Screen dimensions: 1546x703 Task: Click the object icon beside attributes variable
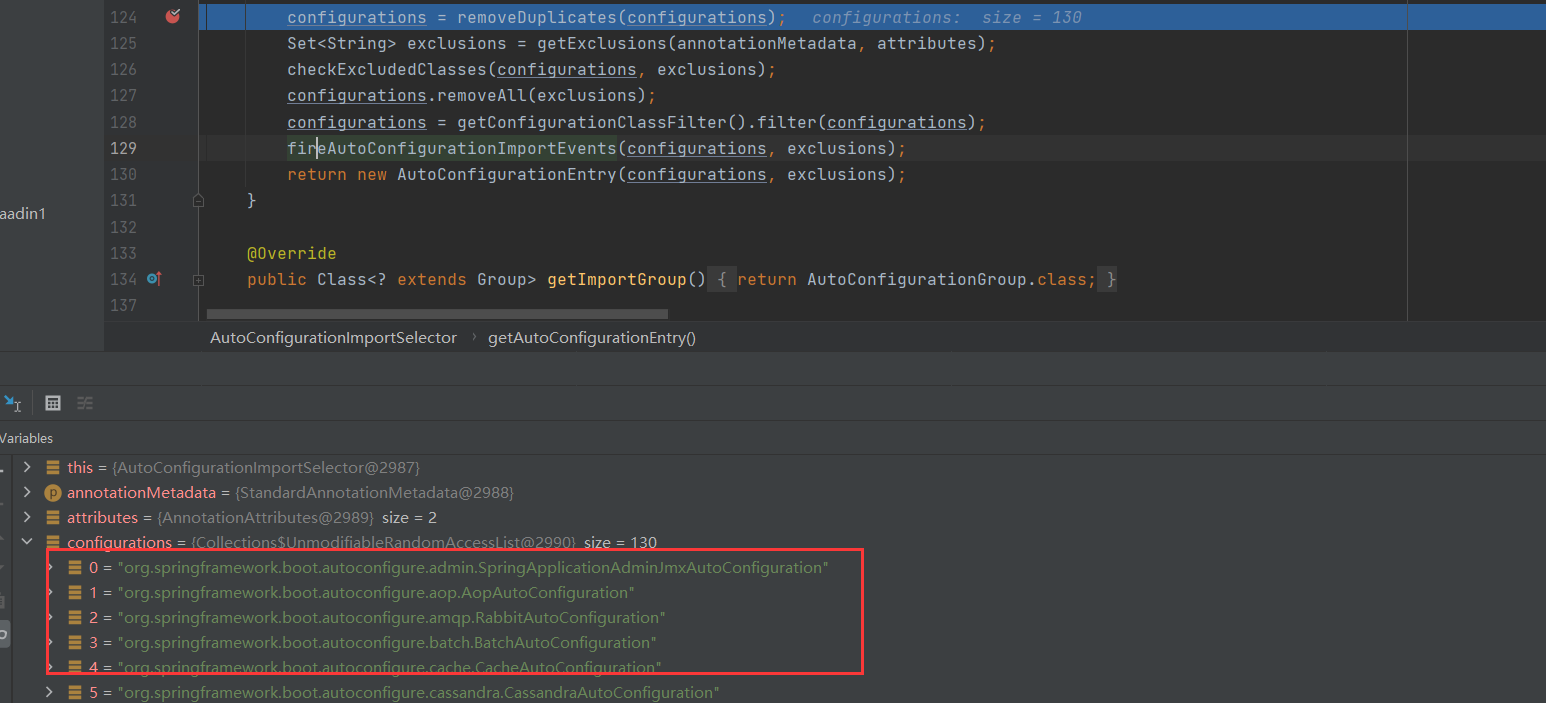click(53, 518)
